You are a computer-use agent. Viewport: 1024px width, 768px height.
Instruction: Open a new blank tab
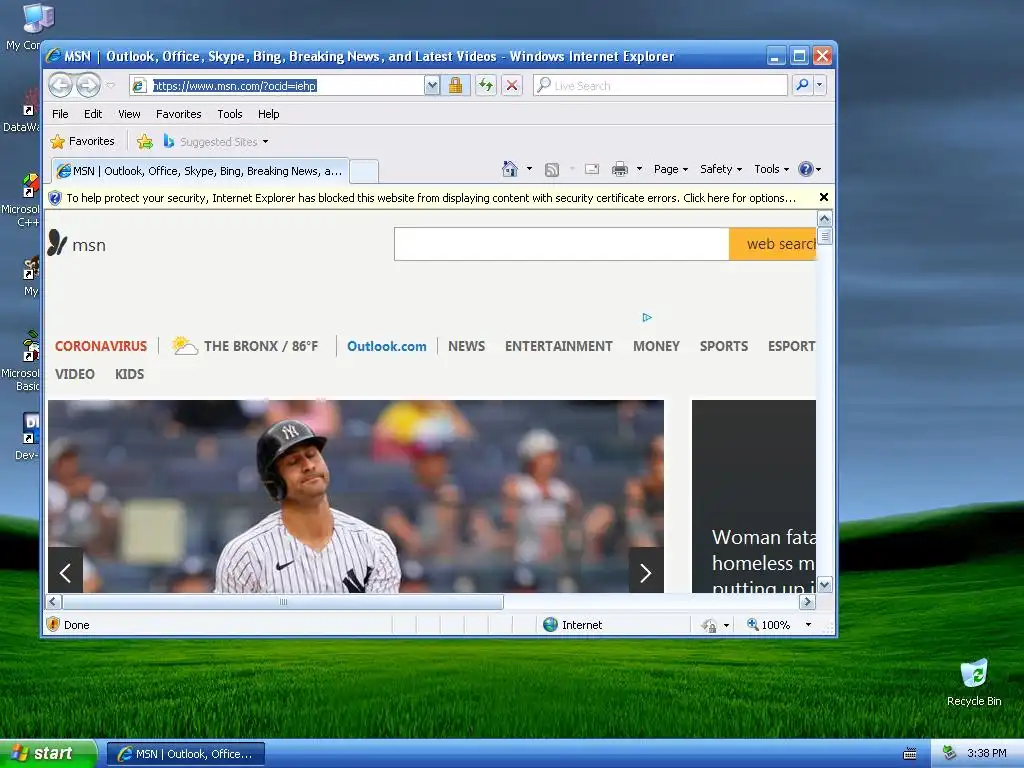click(x=364, y=172)
